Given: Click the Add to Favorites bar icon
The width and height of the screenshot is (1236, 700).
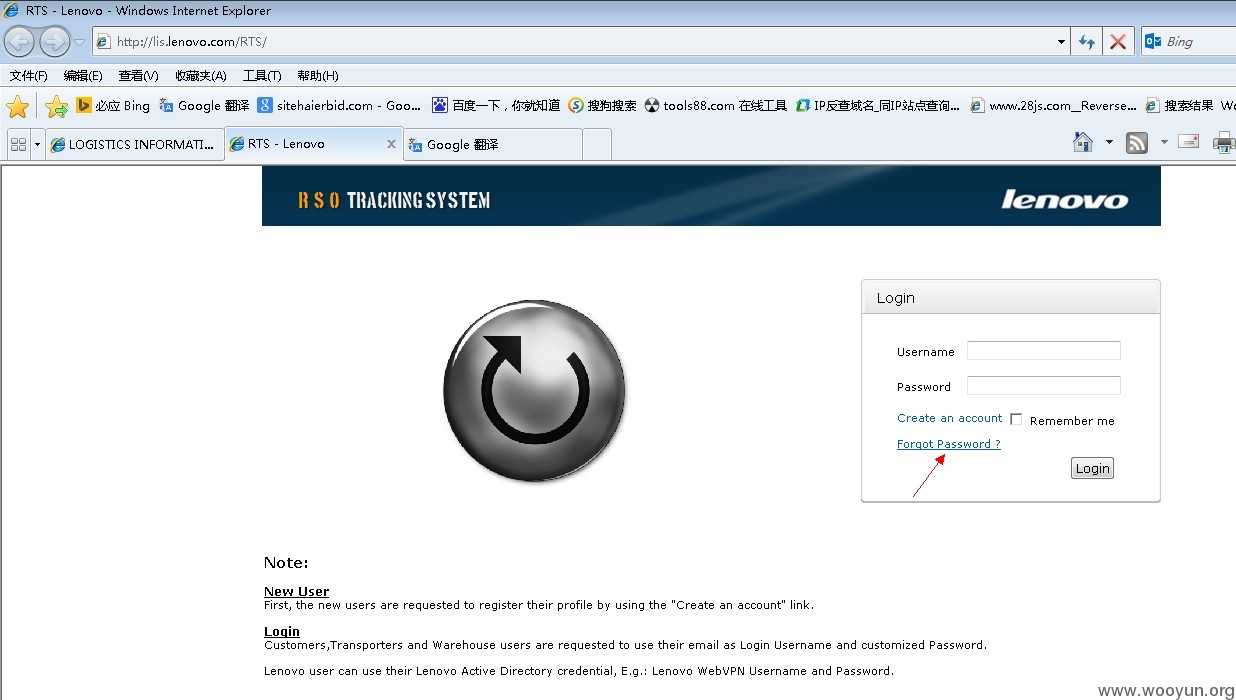Looking at the screenshot, I should pyautogui.click(x=57, y=106).
